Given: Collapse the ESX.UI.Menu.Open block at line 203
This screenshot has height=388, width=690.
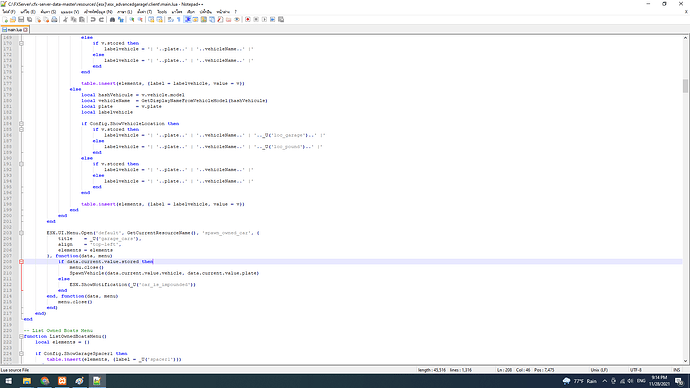Looking at the screenshot, I should click(21, 233).
